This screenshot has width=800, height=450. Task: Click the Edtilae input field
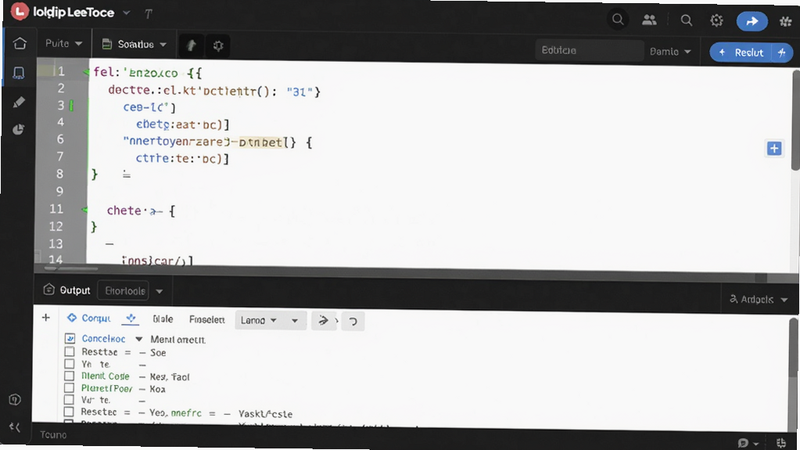[x=589, y=51]
